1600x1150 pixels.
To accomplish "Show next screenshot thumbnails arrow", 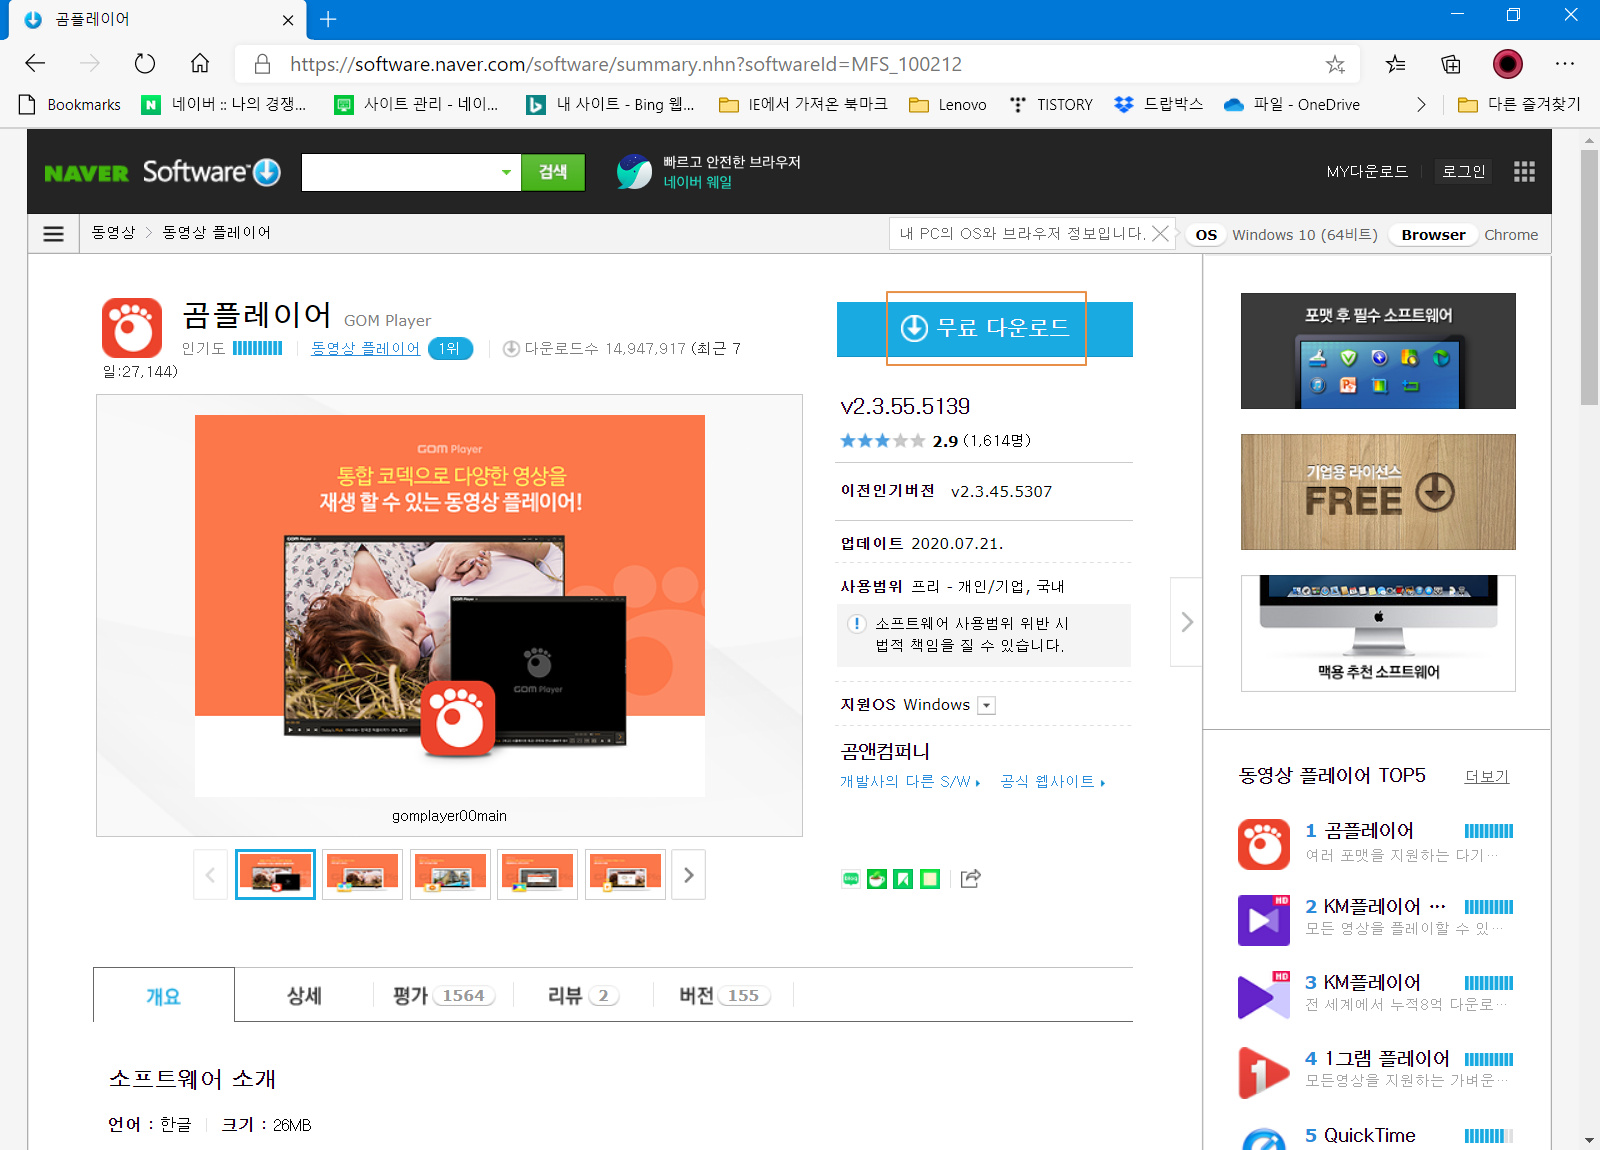I will 689,875.
